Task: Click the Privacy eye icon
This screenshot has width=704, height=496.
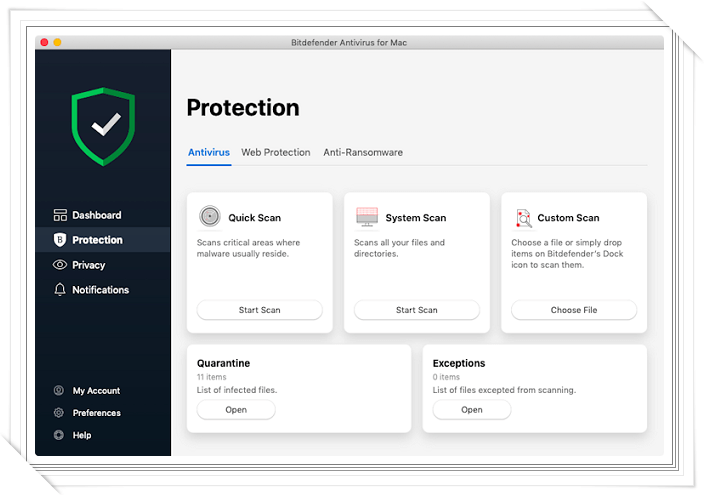Action: [x=60, y=265]
